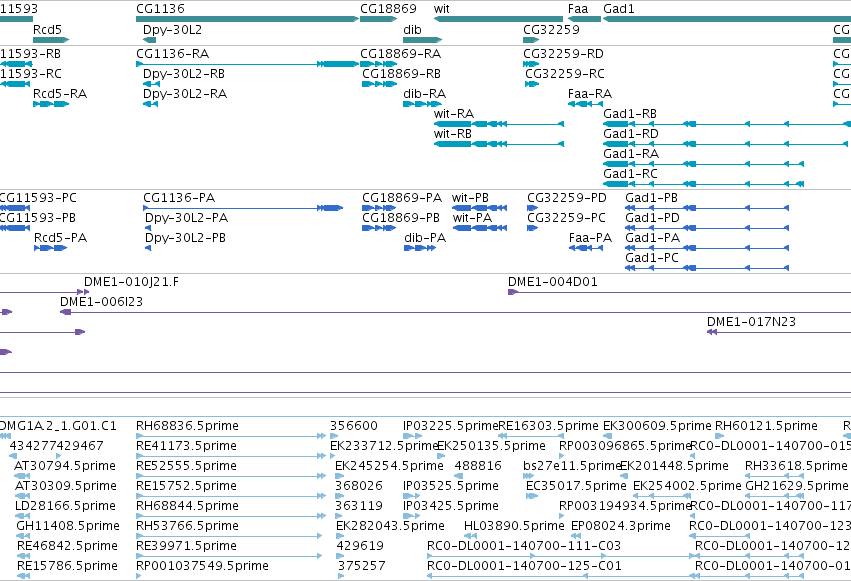Click the dib gene label
The width and height of the screenshot is (851, 581).
point(412,29)
